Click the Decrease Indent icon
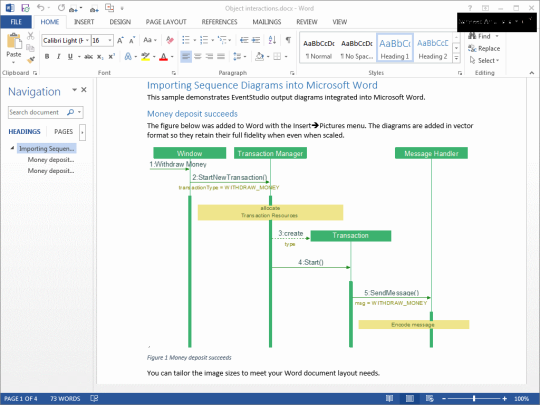 pyautogui.click(x=244, y=40)
